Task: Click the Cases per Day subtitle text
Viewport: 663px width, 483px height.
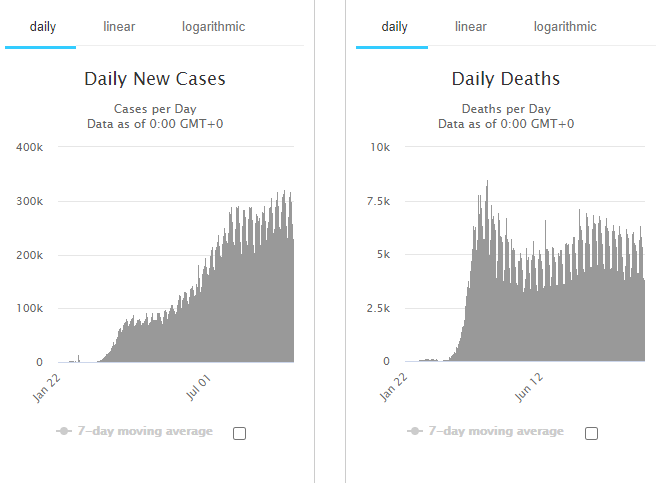Action: 155,108
